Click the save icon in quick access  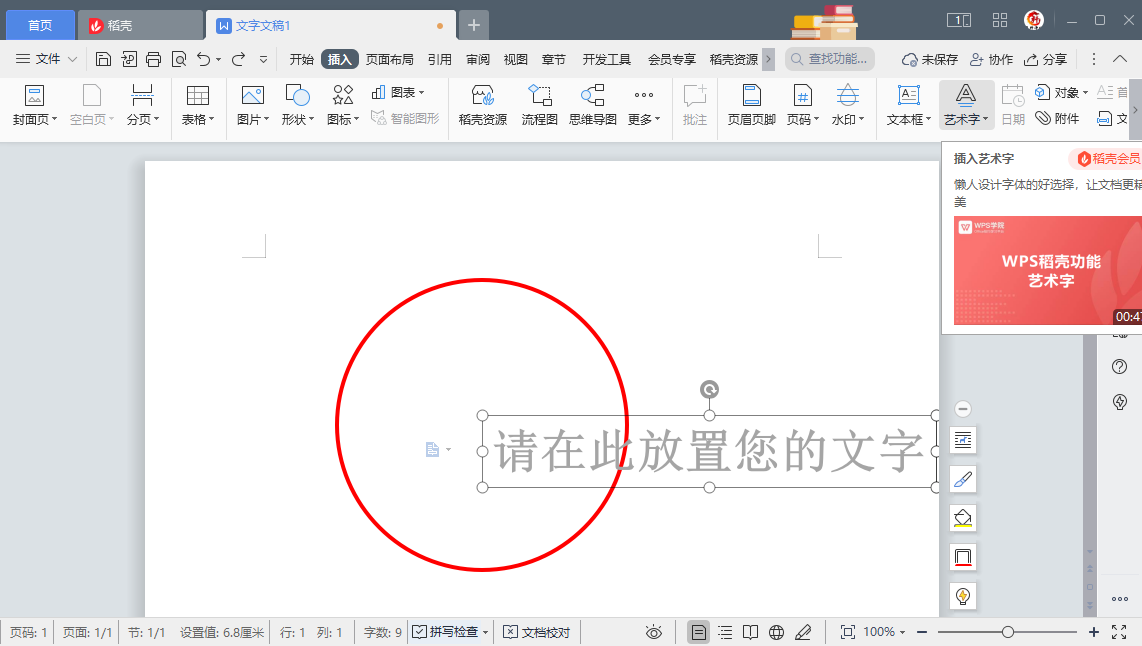pos(103,60)
